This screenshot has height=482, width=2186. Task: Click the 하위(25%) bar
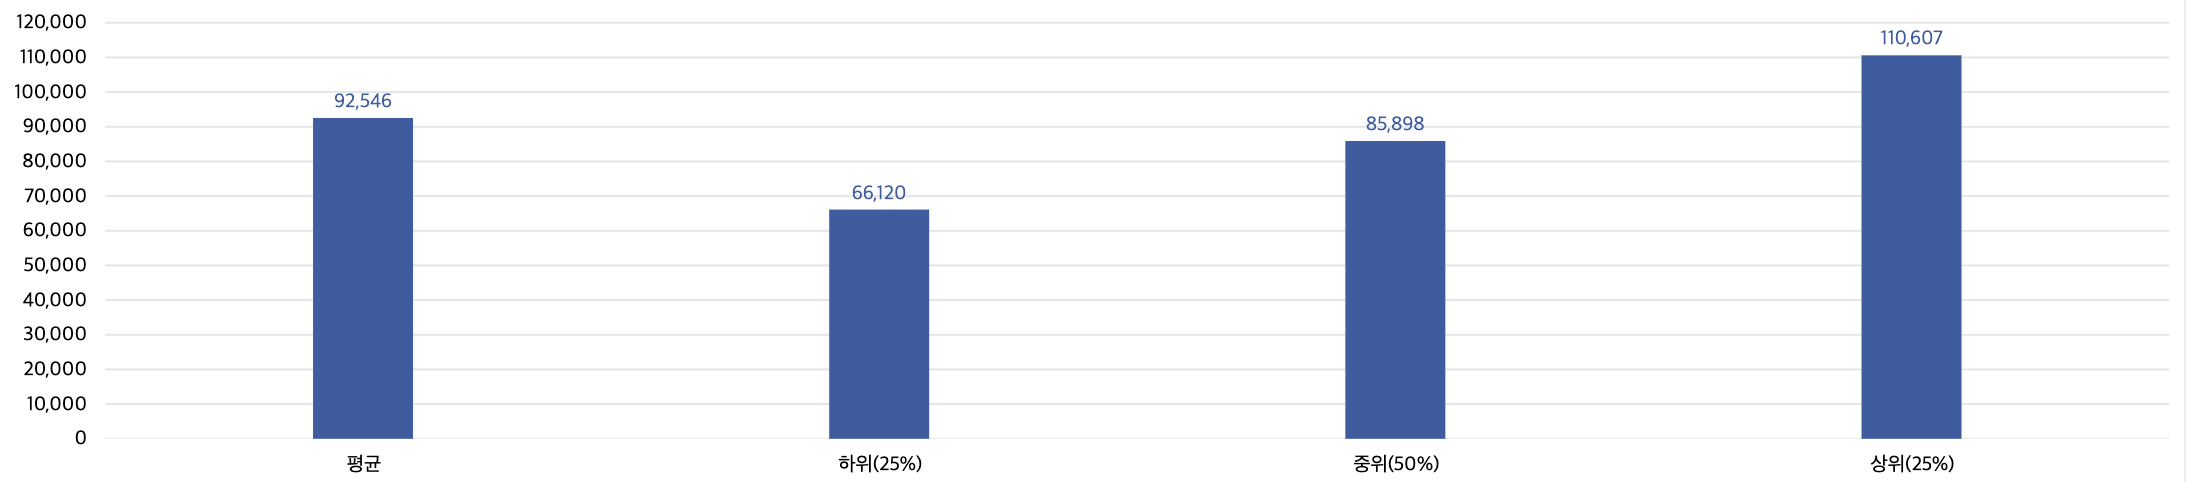pyautogui.click(x=878, y=324)
